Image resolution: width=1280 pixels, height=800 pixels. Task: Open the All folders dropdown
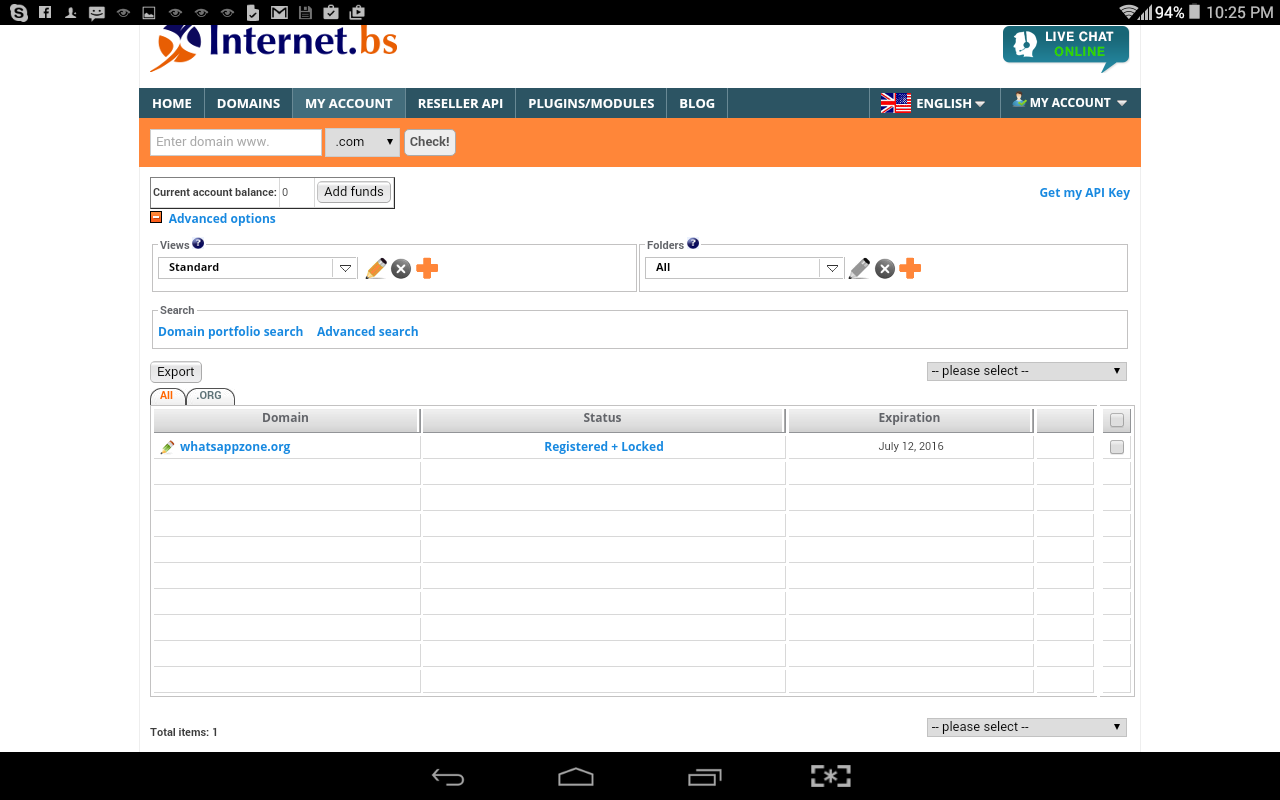(745, 268)
